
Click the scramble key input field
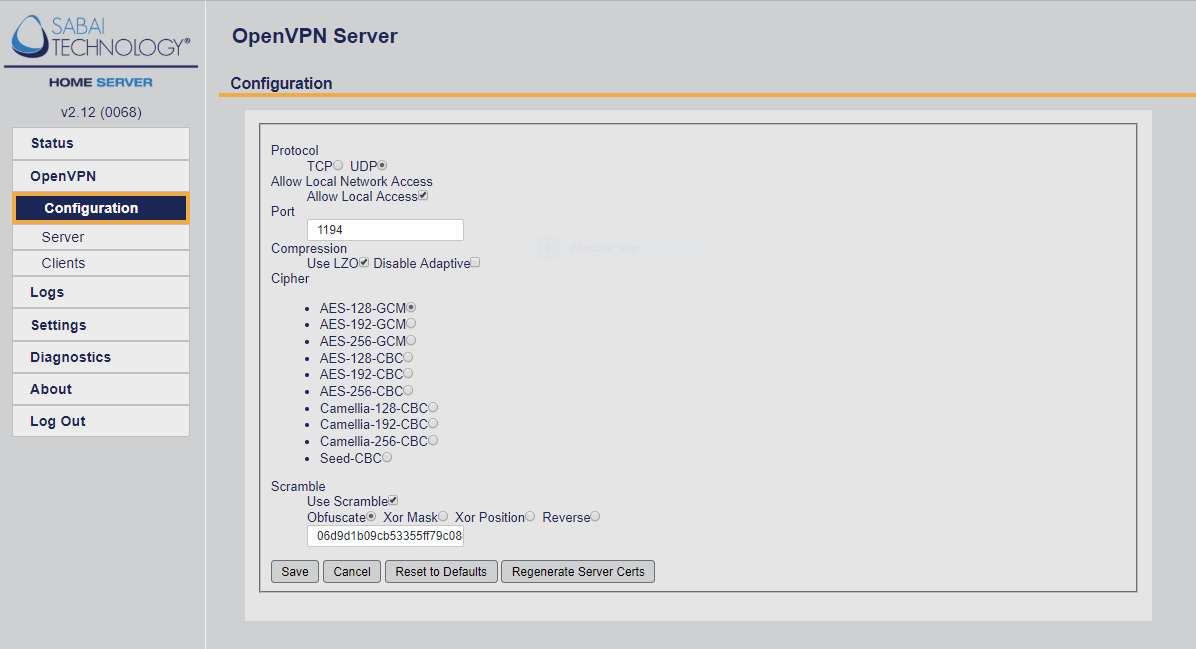385,536
